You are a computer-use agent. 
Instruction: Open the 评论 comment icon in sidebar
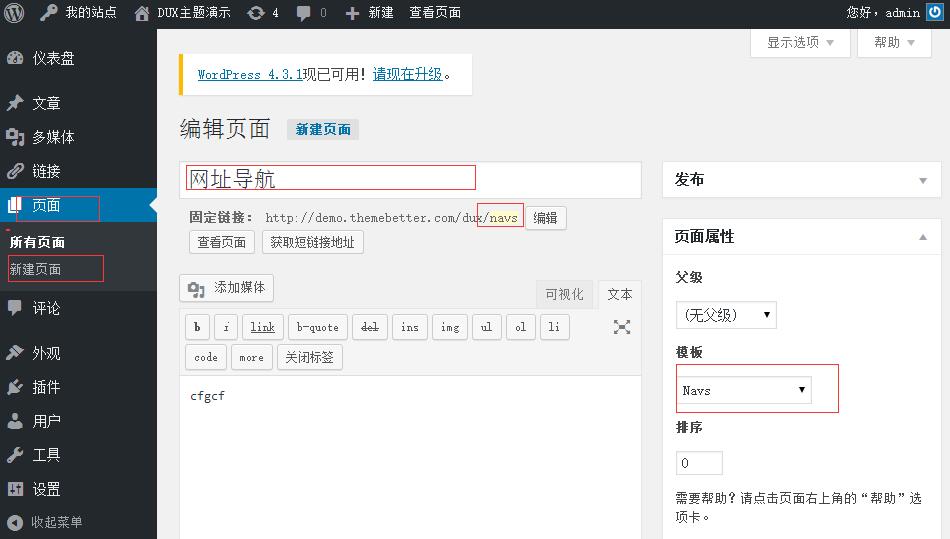(x=15, y=308)
